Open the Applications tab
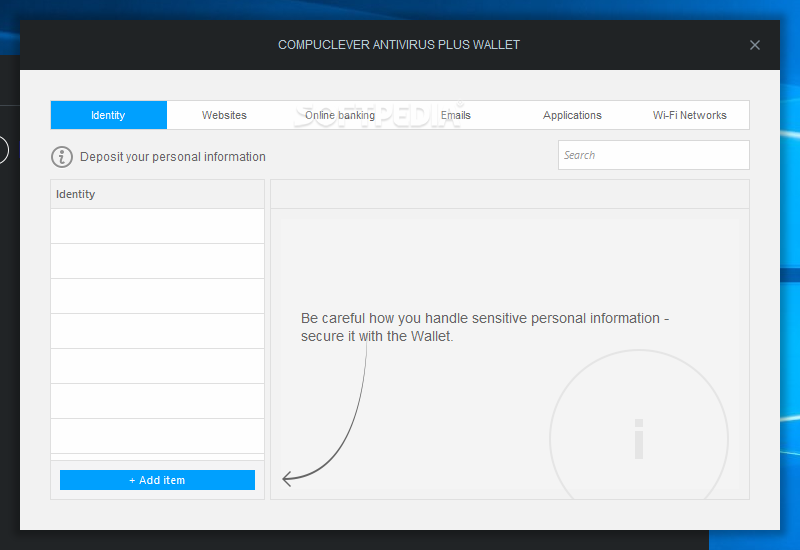 click(x=572, y=115)
